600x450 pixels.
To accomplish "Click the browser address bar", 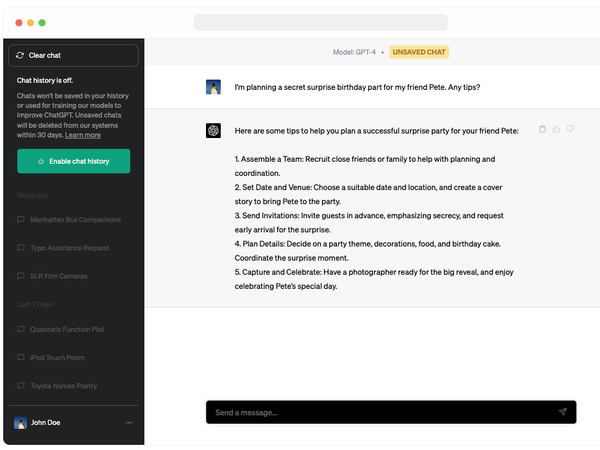I will pyautogui.click(x=320, y=22).
